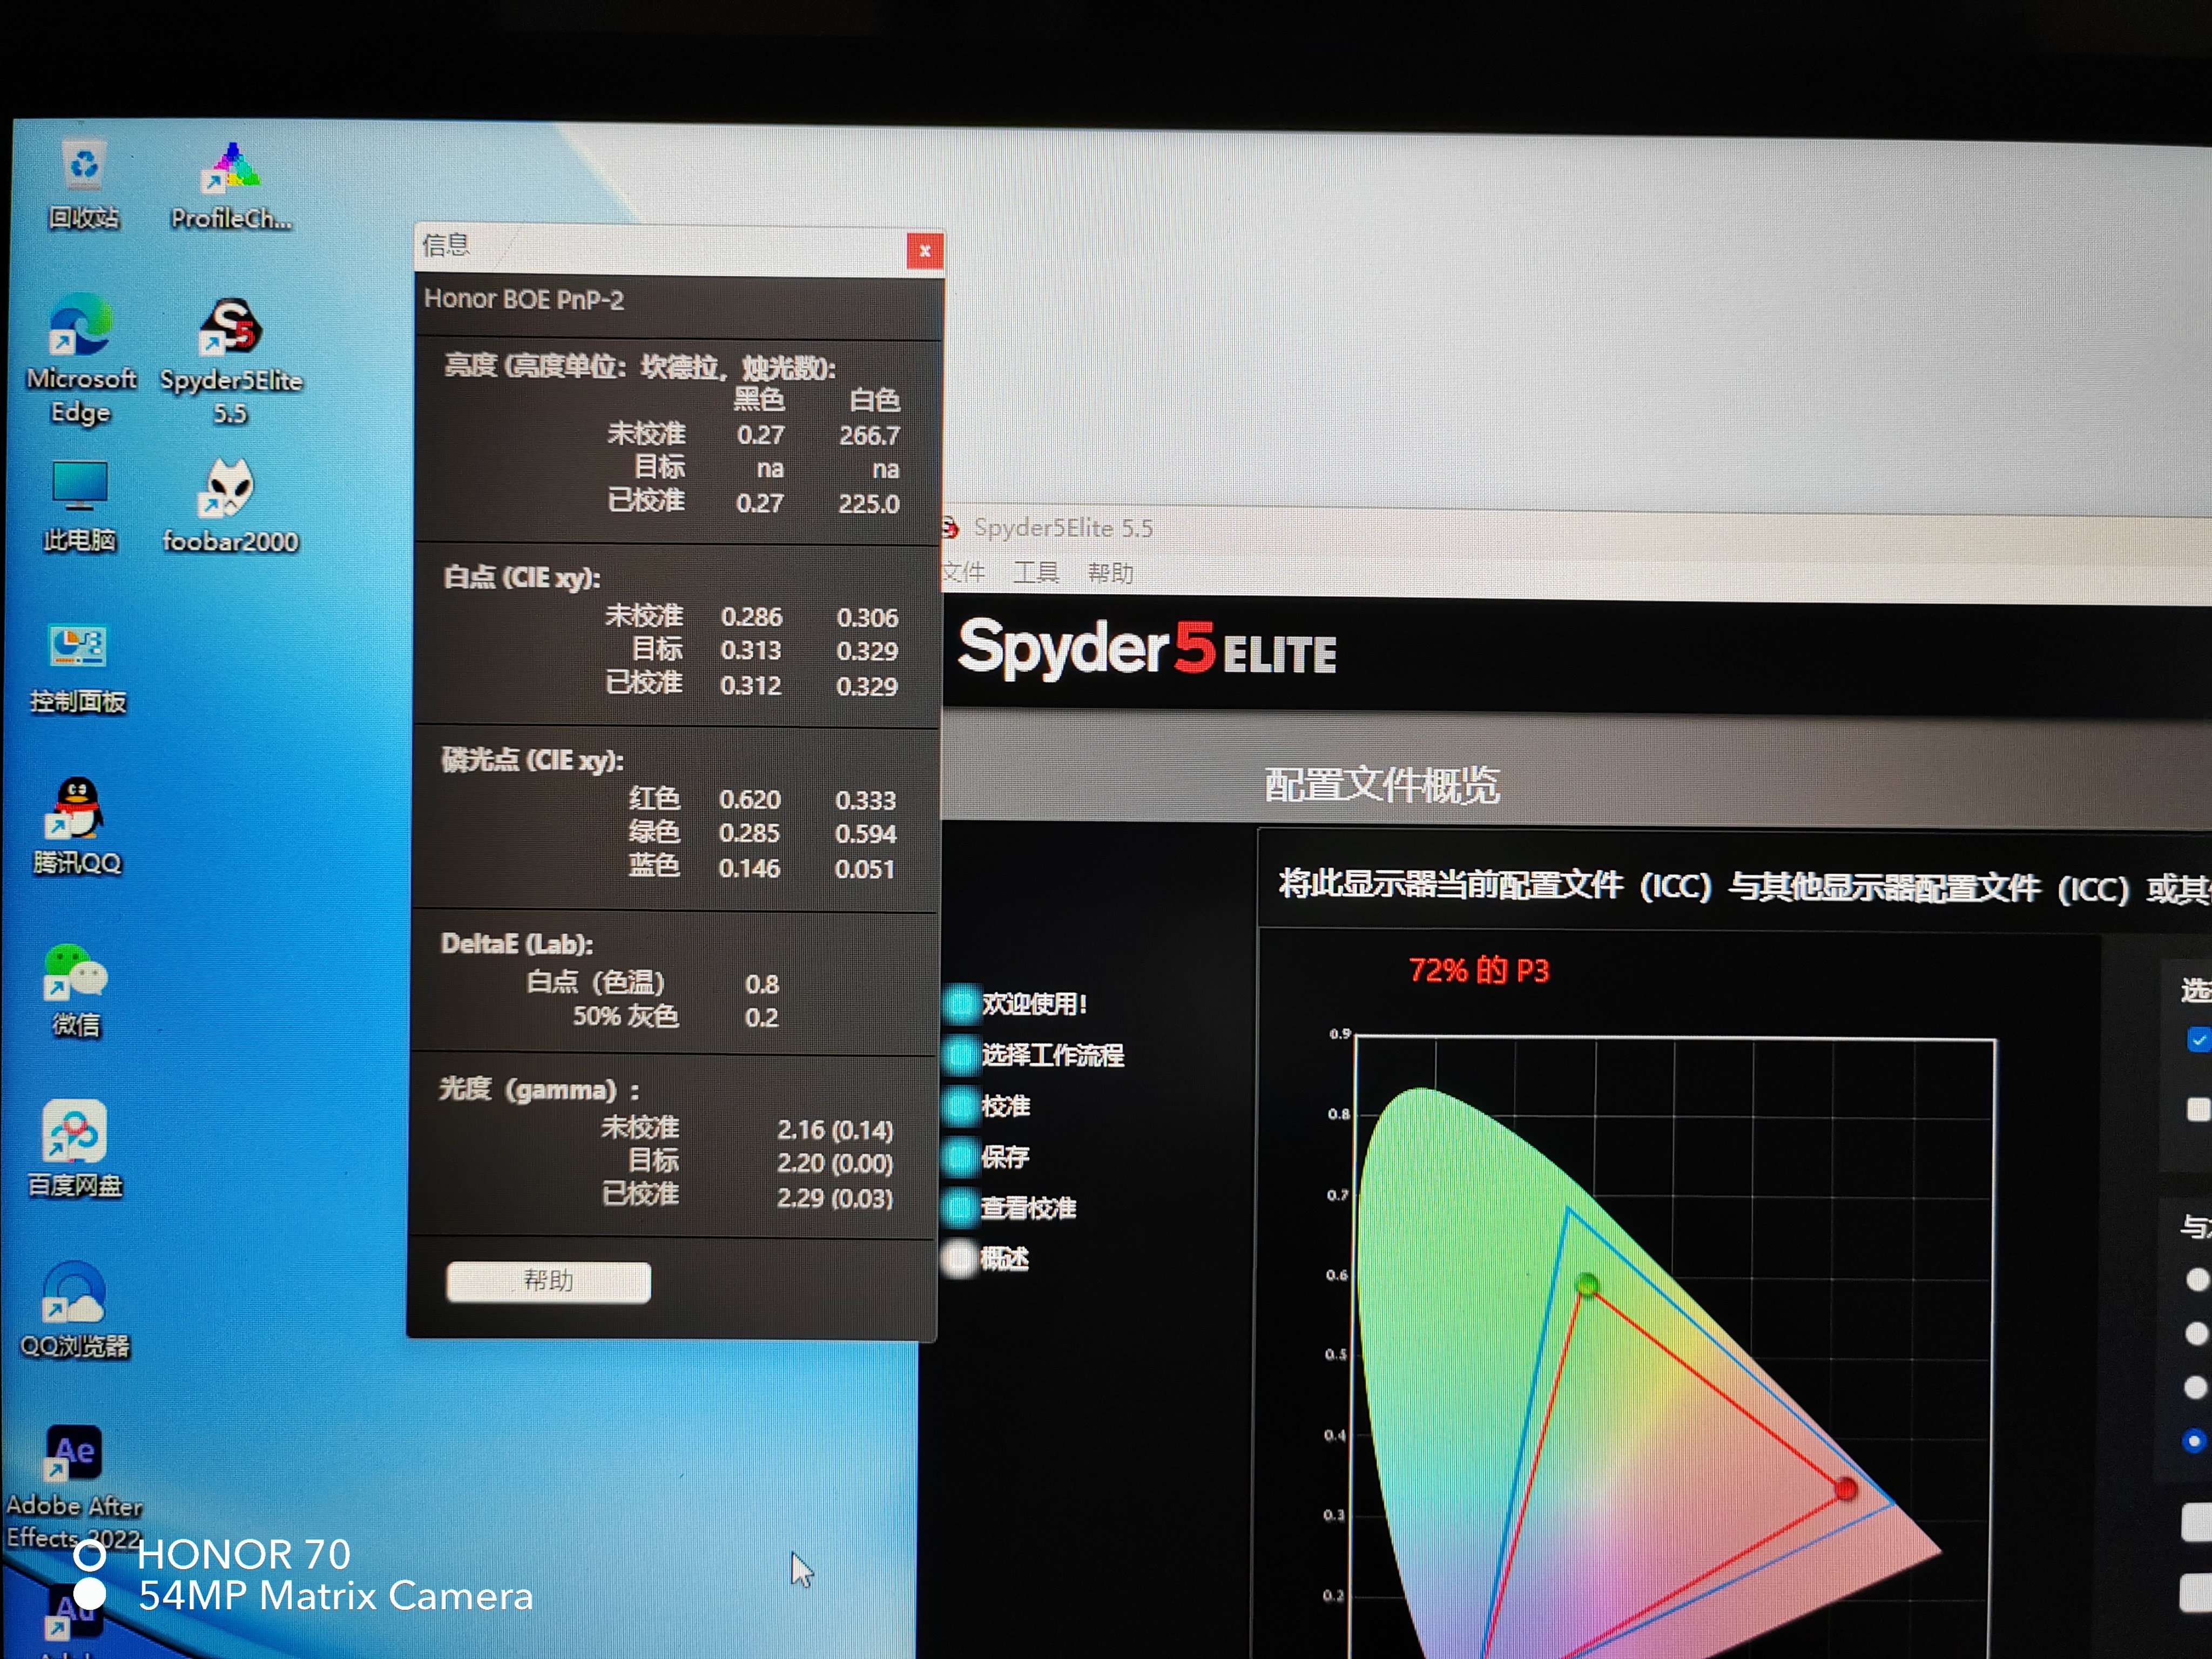Select the third comparison radio button

pyautogui.click(x=2195, y=1388)
